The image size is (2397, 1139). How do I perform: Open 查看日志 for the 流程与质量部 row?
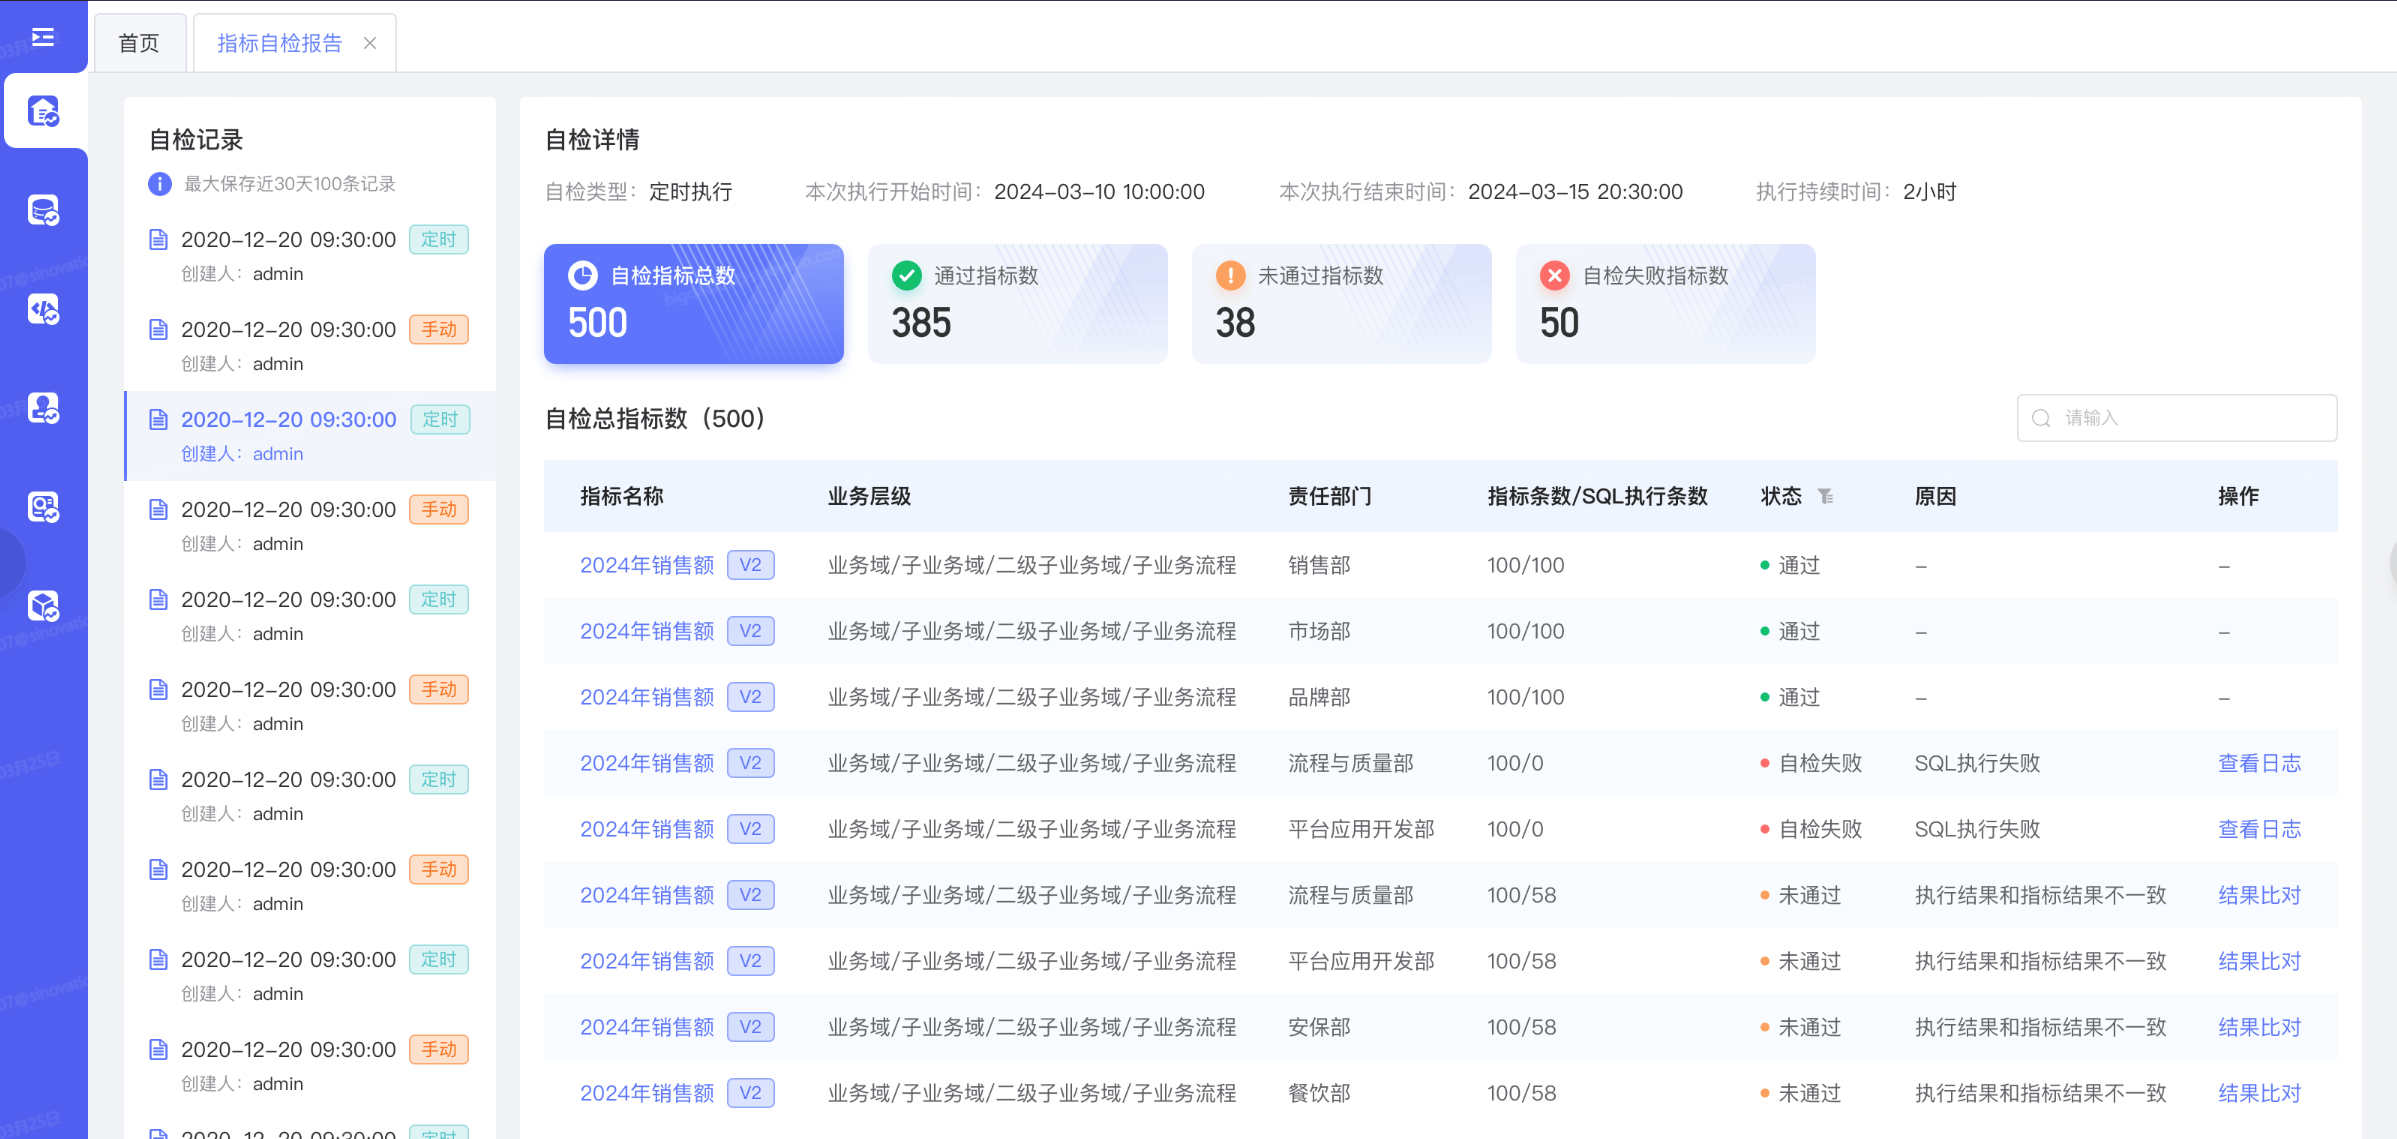pyautogui.click(x=2260, y=763)
